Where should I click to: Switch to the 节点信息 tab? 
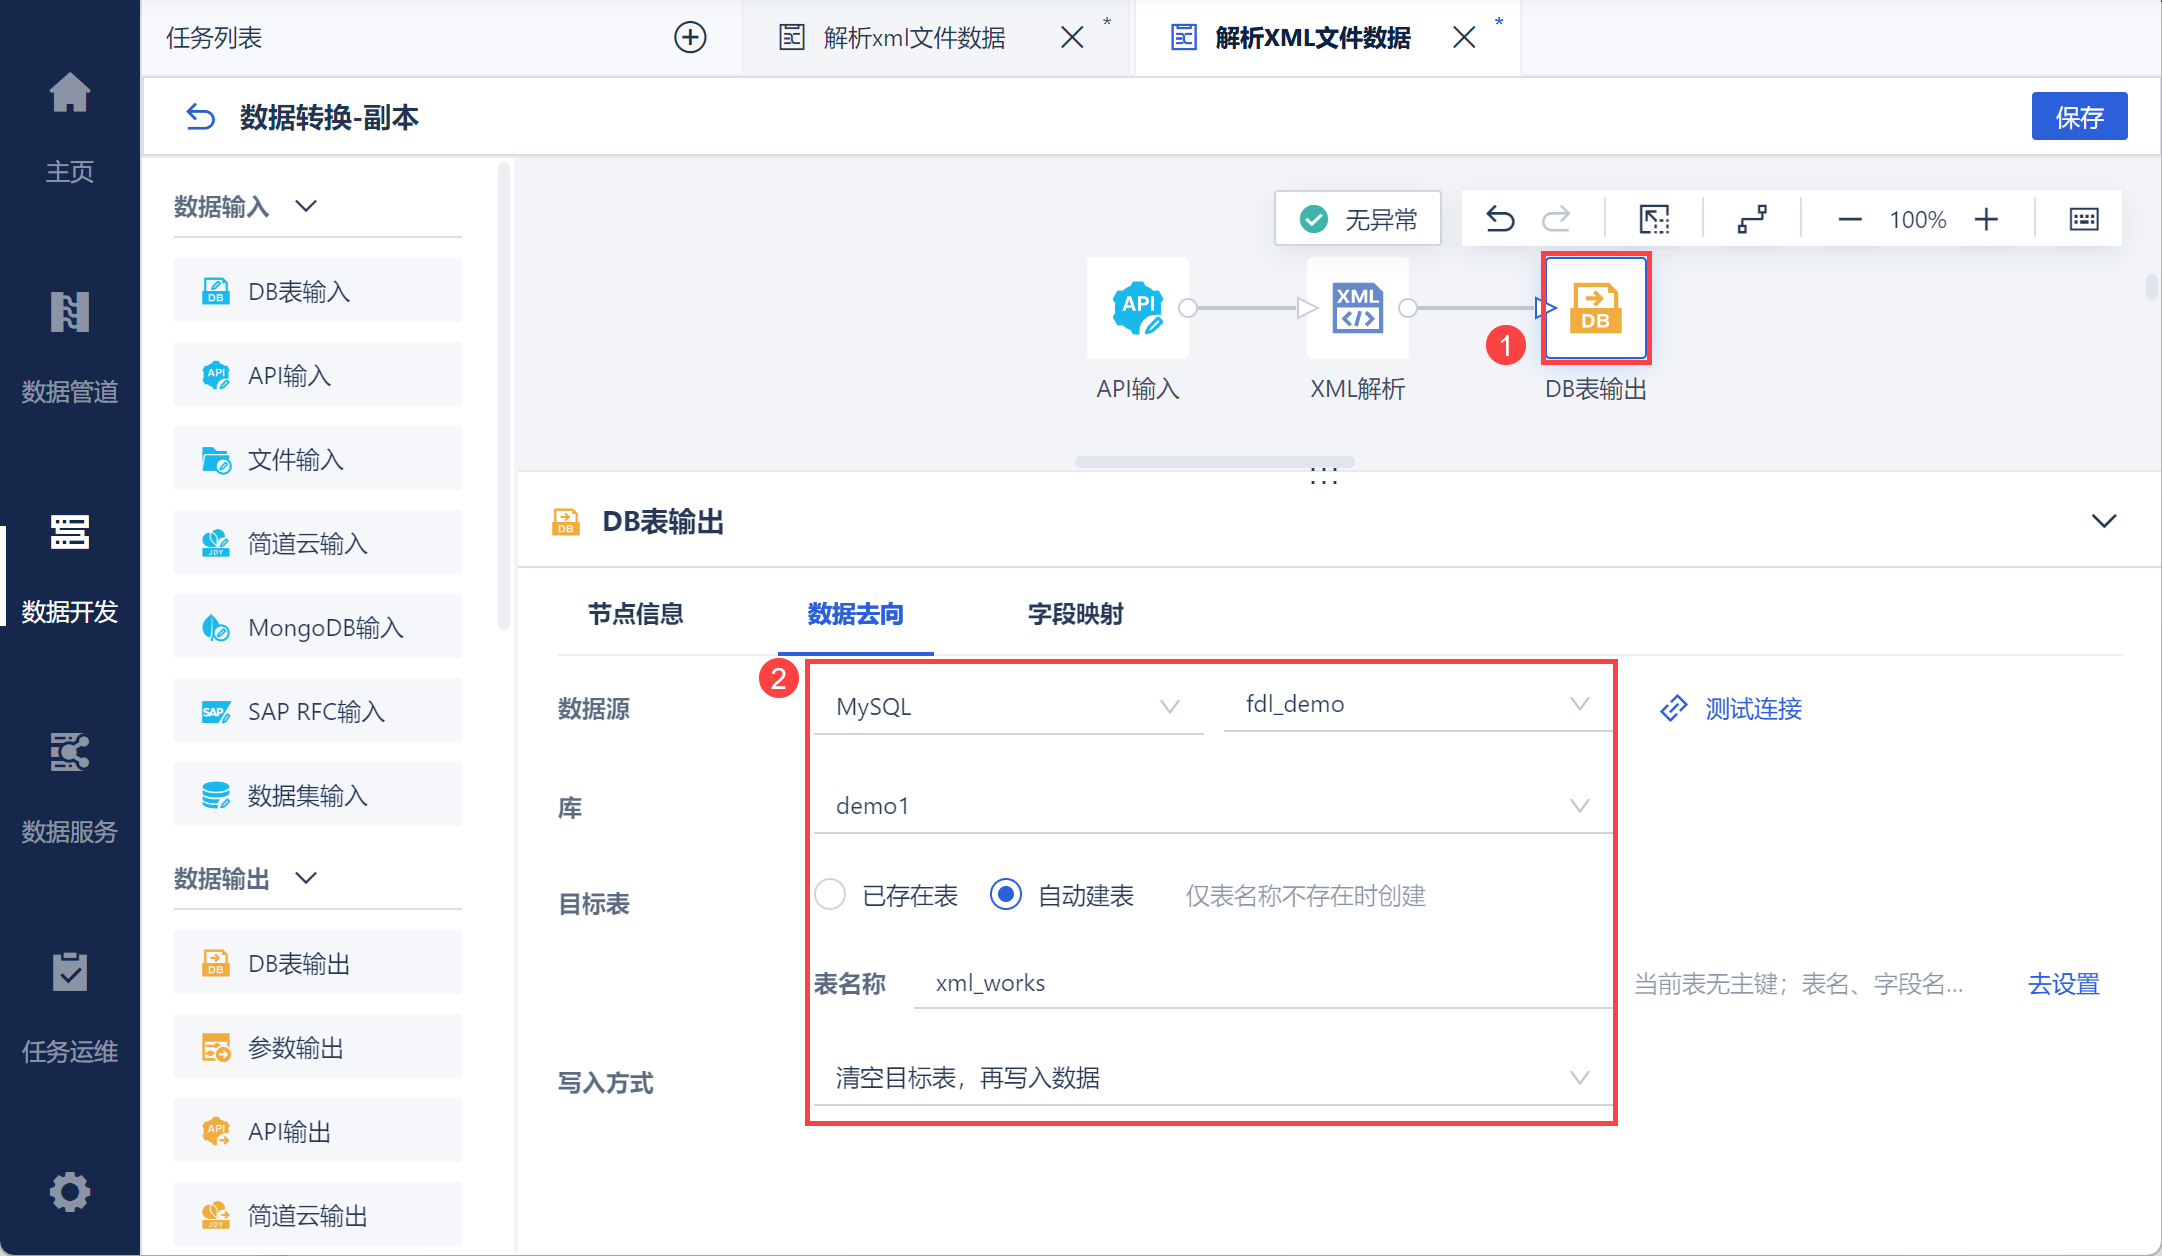[635, 614]
